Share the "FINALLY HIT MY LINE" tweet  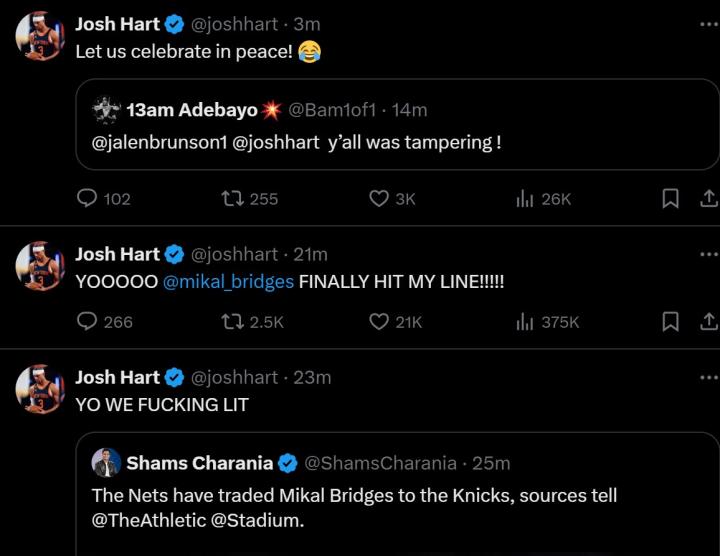(707, 321)
